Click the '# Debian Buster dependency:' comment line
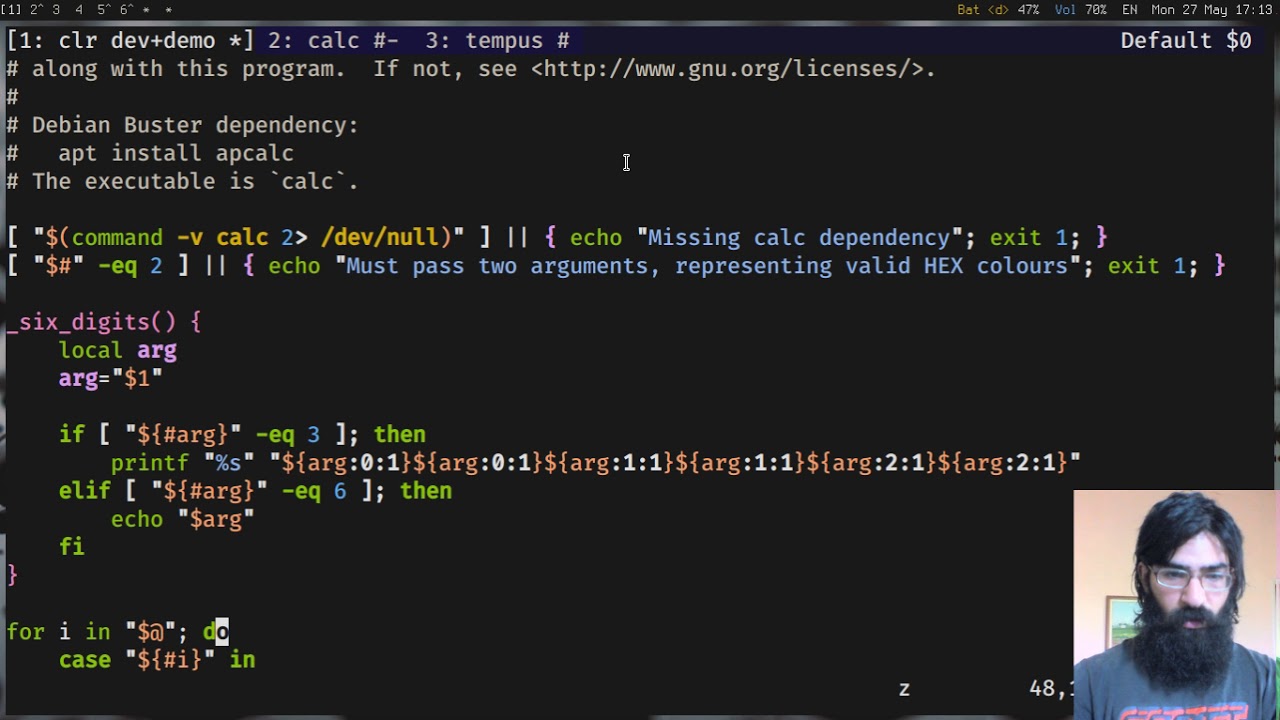This screenshot has width=1280, height=720. coord(182,125)
